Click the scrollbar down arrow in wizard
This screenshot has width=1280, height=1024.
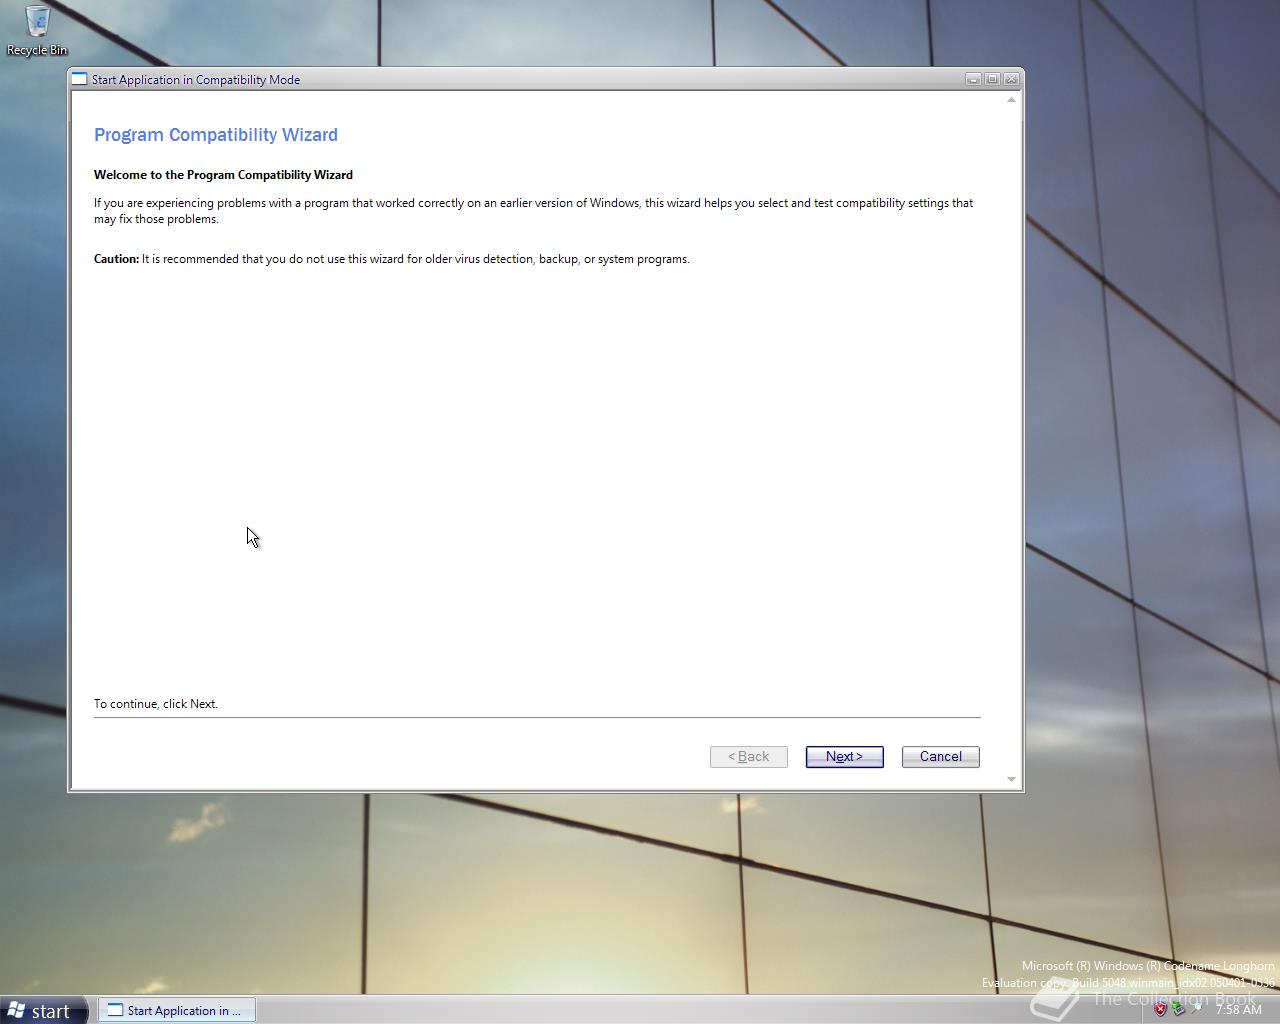tap(1011, 779)
